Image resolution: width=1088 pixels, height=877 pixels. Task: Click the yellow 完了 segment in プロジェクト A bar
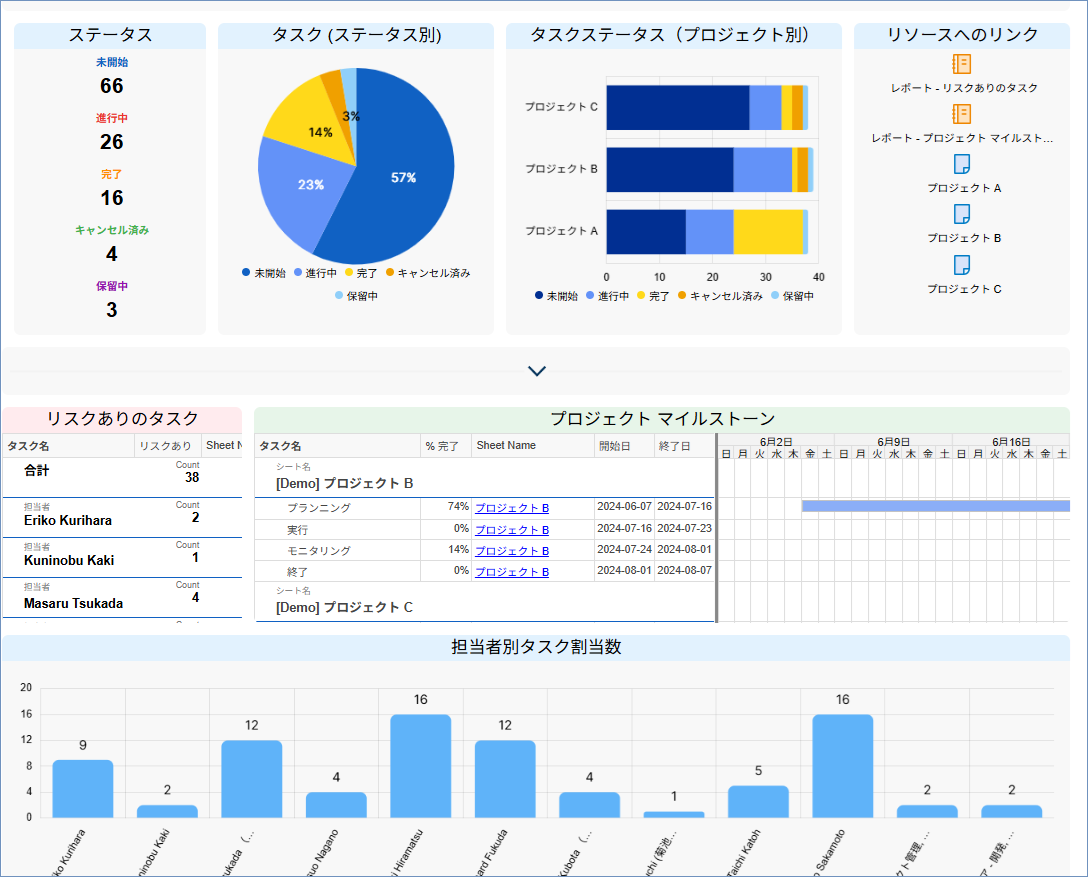pyautogui.click(x=768, y=232)
